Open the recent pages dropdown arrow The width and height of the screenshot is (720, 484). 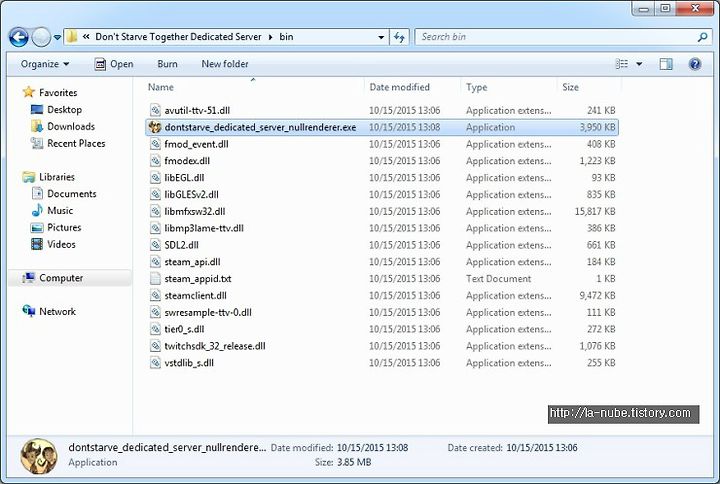(57, 37)
